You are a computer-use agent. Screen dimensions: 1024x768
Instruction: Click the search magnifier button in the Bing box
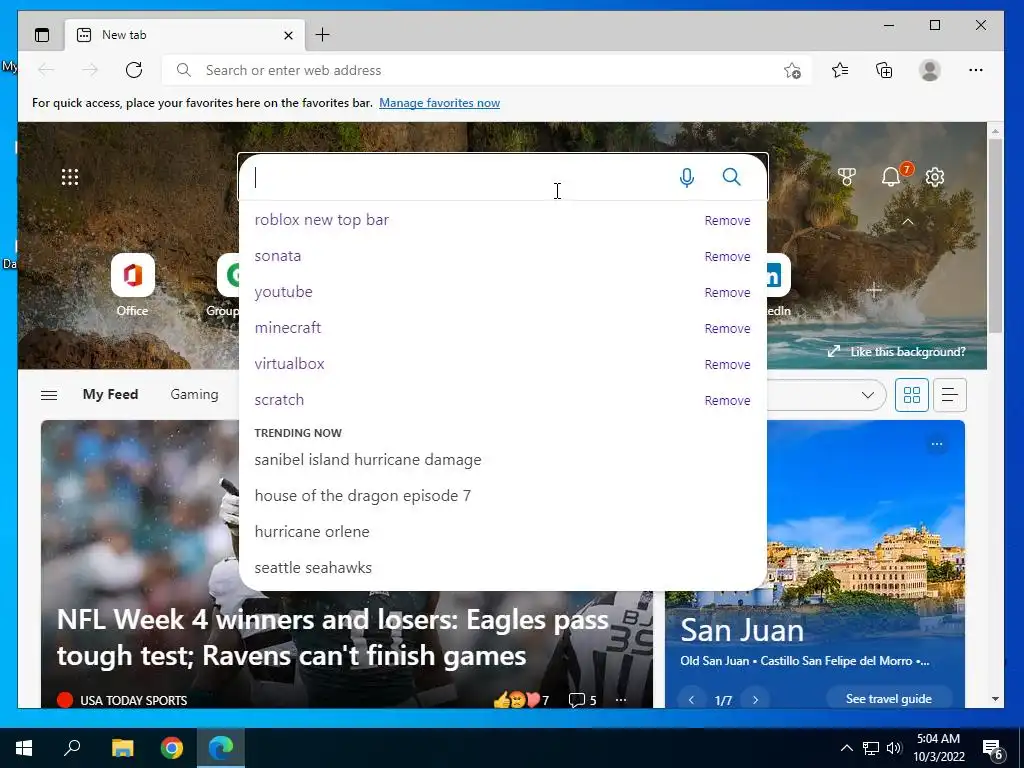pos(731,177)
